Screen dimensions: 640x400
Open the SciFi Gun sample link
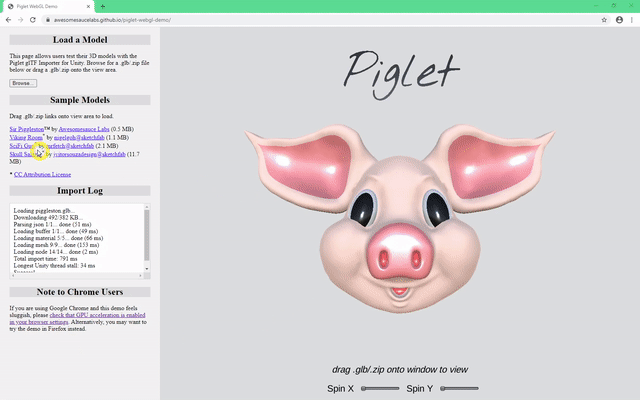(23, 146)
